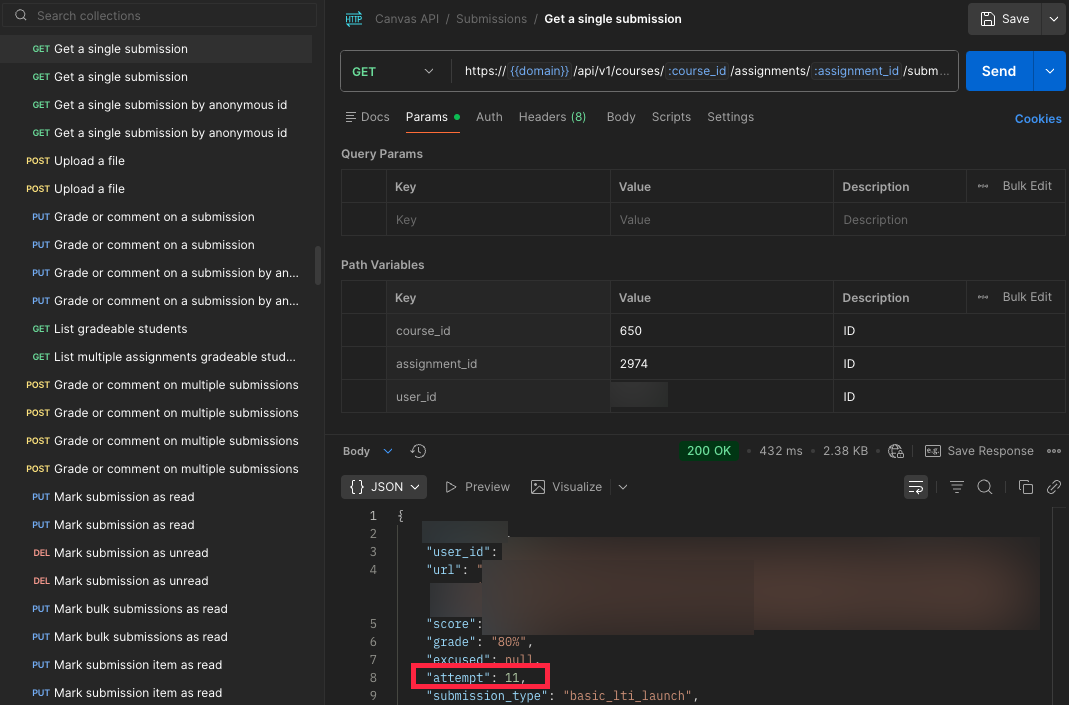Click the blue Send button

click(999, 71)
